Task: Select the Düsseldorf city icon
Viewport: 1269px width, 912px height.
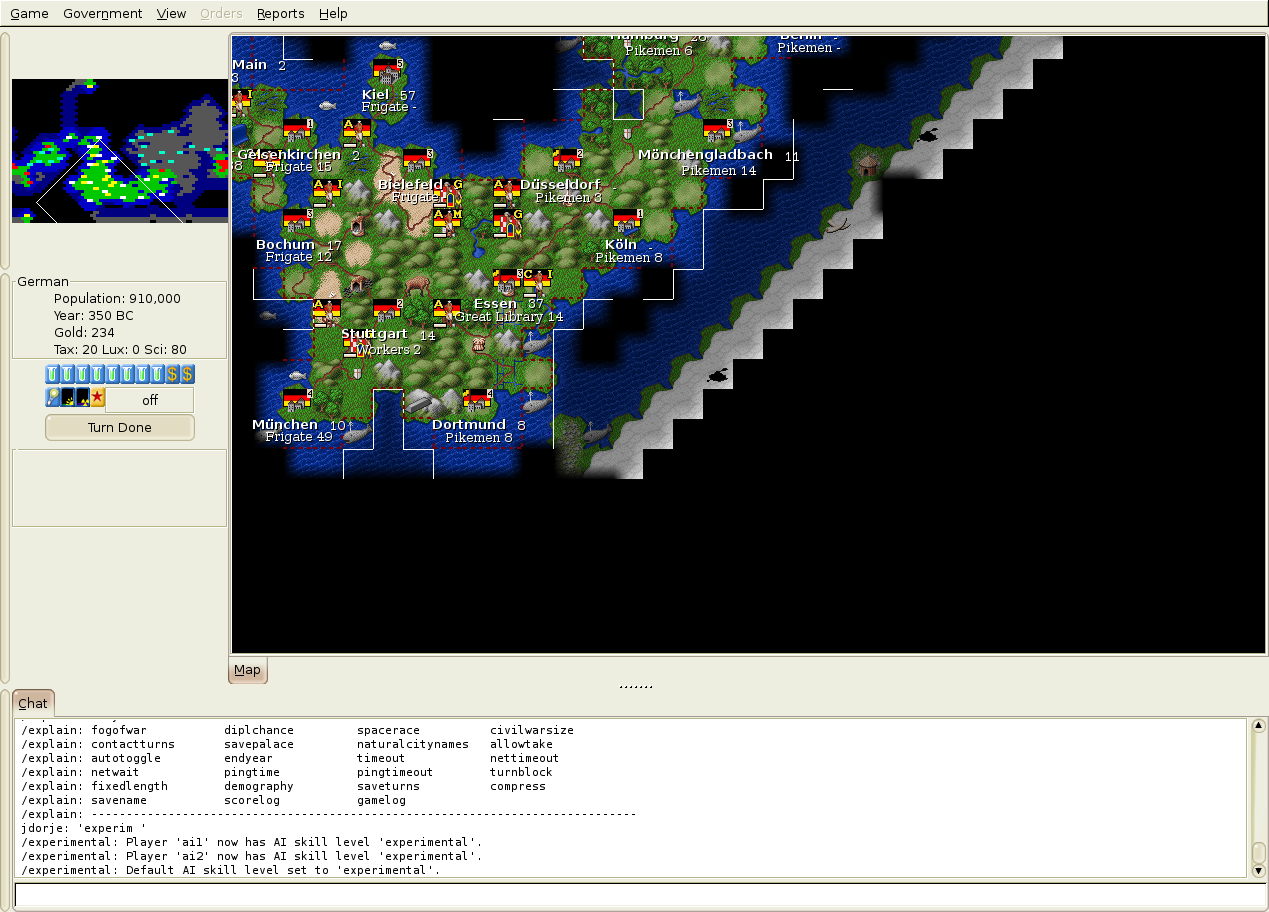Action: point(568,162)
